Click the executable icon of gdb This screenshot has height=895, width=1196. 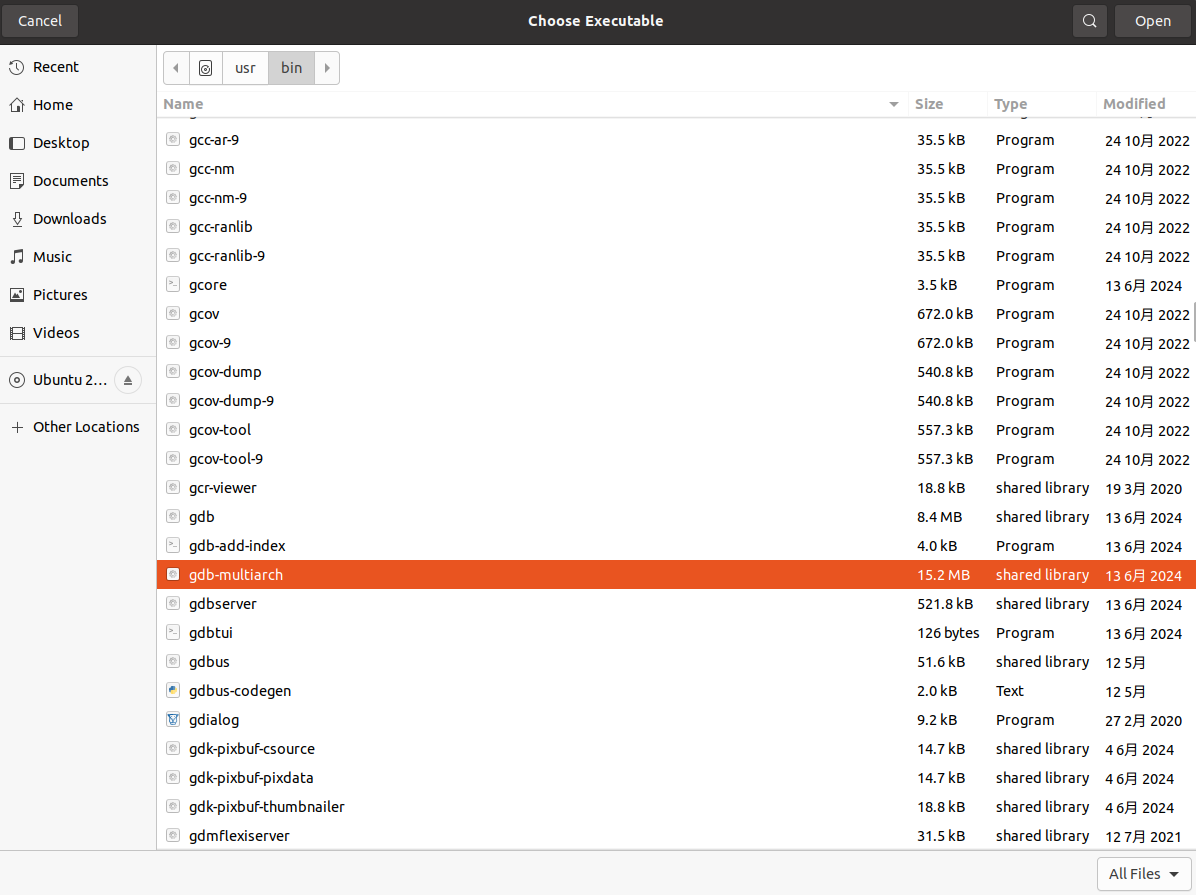point(173,517)
